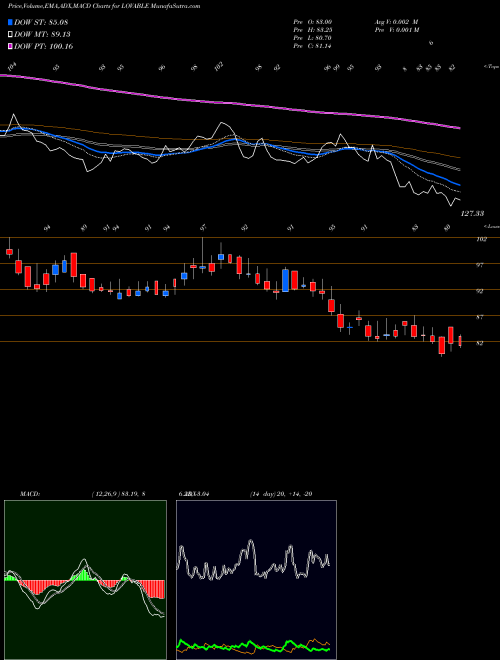500x660 pixels.
Task: Select the 'DOW PT: 100.16' legend label
Action: 44,46
